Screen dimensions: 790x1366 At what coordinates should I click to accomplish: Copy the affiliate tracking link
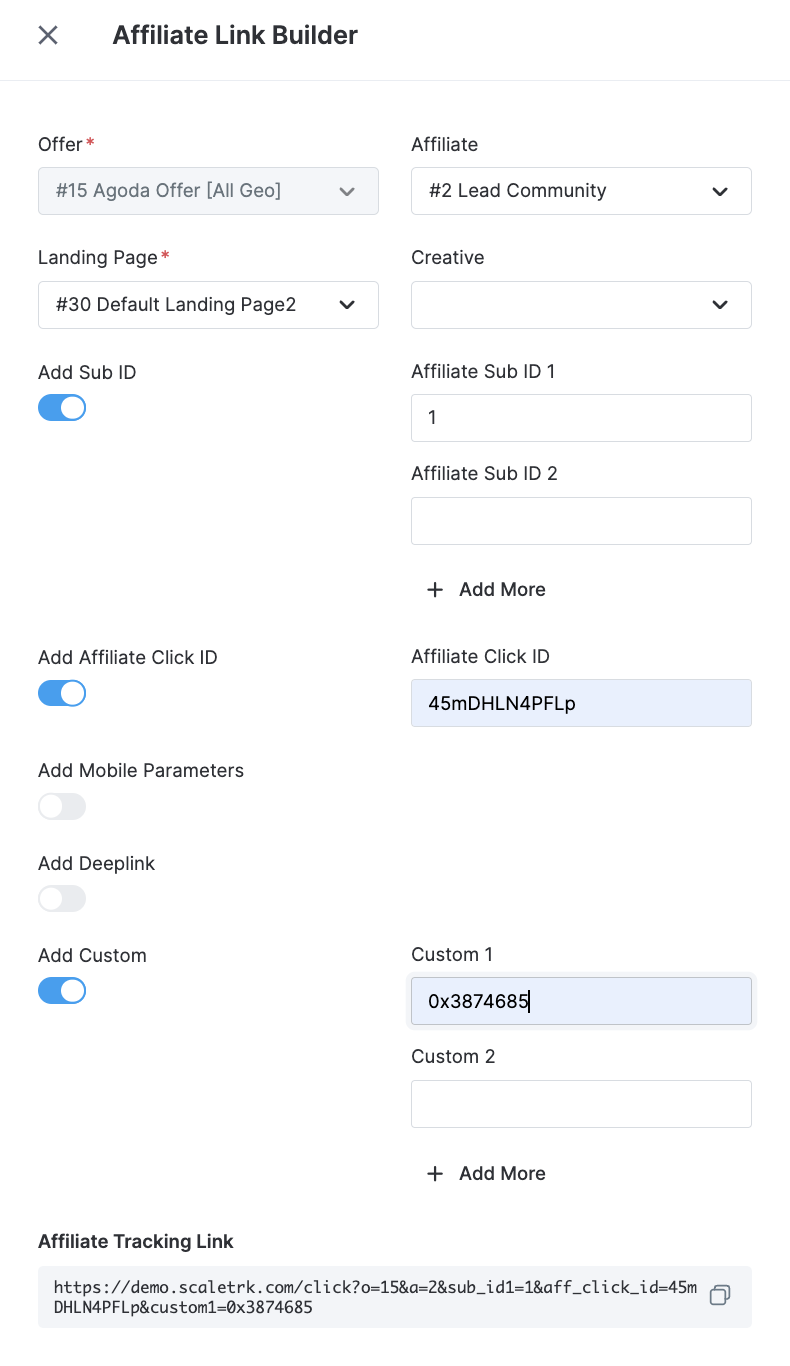[x=719, y=1295]
